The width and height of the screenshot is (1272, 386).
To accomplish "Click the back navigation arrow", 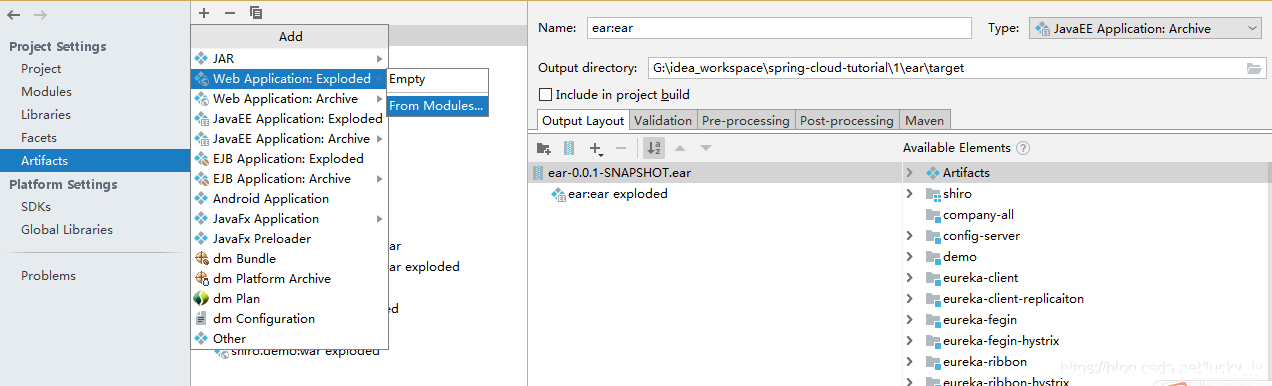I will [14, 15].
